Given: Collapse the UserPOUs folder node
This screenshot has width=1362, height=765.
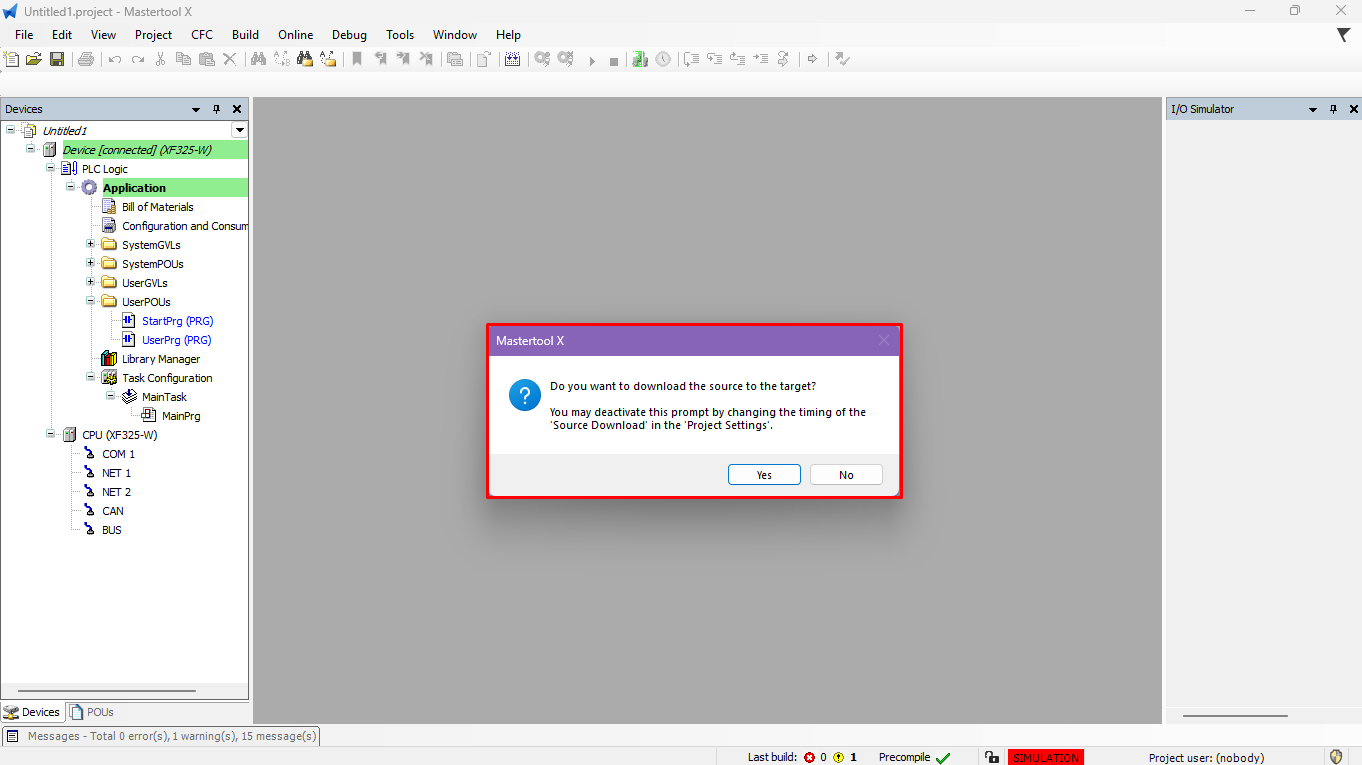Looking at the screenshot, I should pos(91,301).
